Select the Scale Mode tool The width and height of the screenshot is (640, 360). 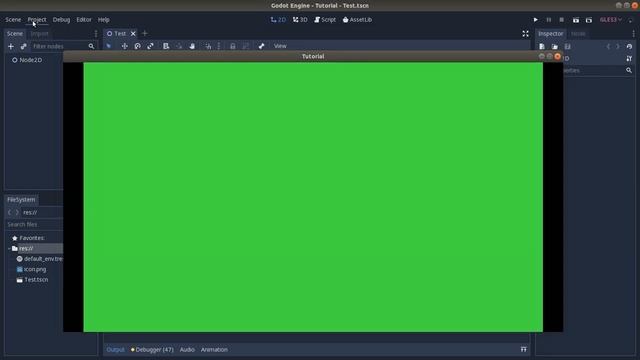point(151,46)
